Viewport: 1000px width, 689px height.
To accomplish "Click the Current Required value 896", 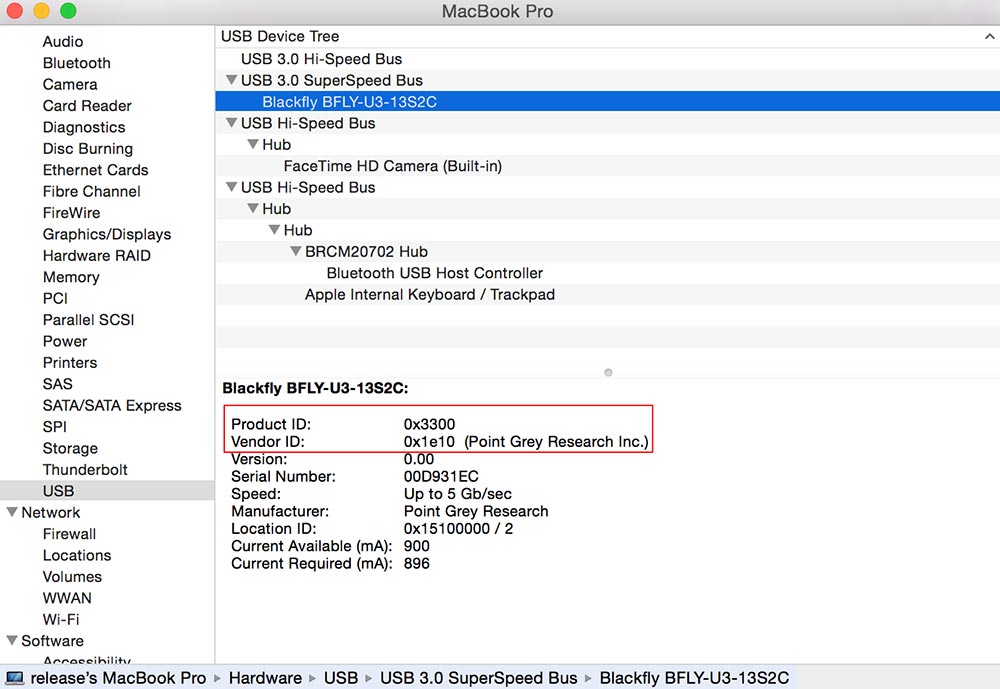I will 416,563.
